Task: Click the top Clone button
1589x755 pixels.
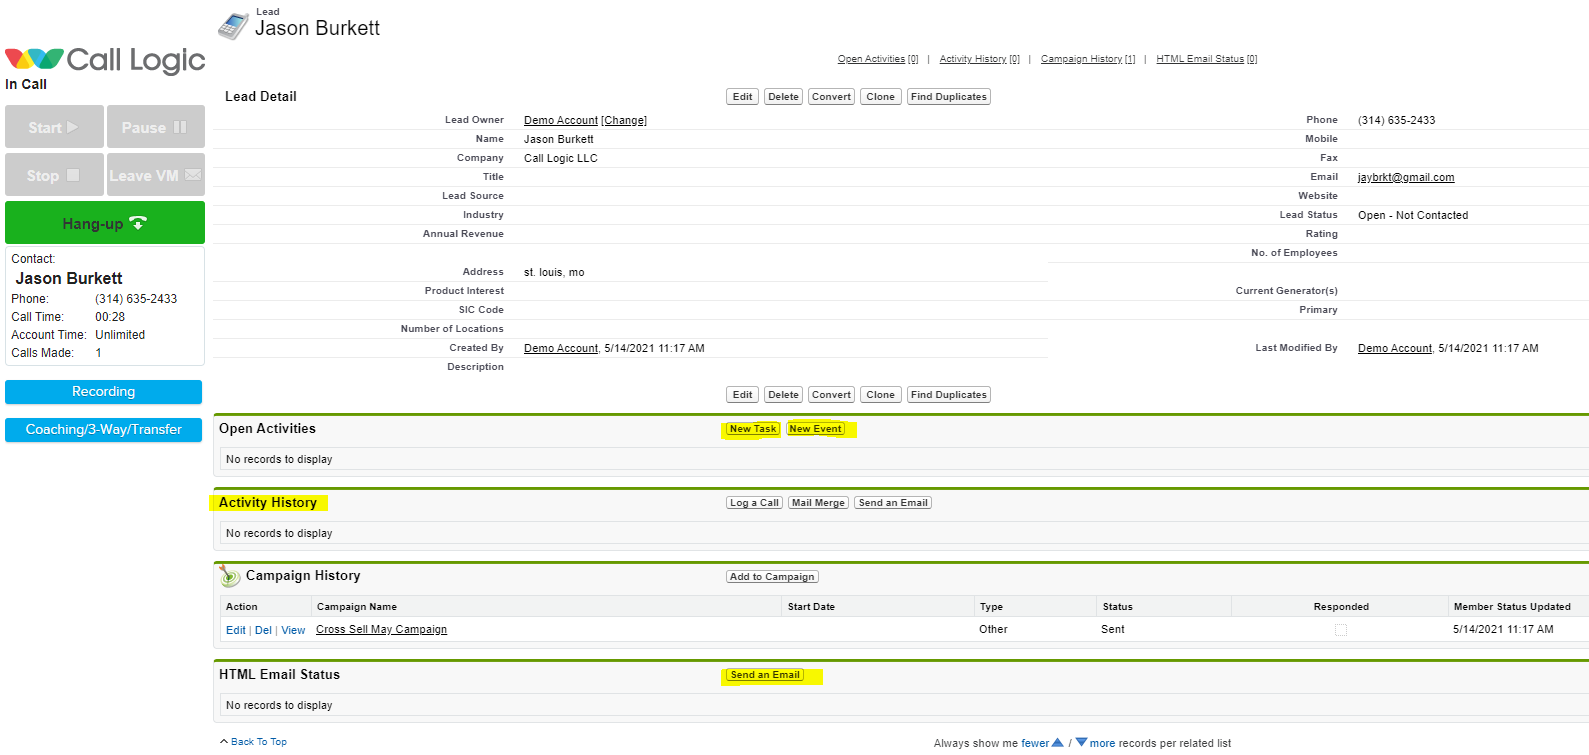Action: (x=881, y=97)
